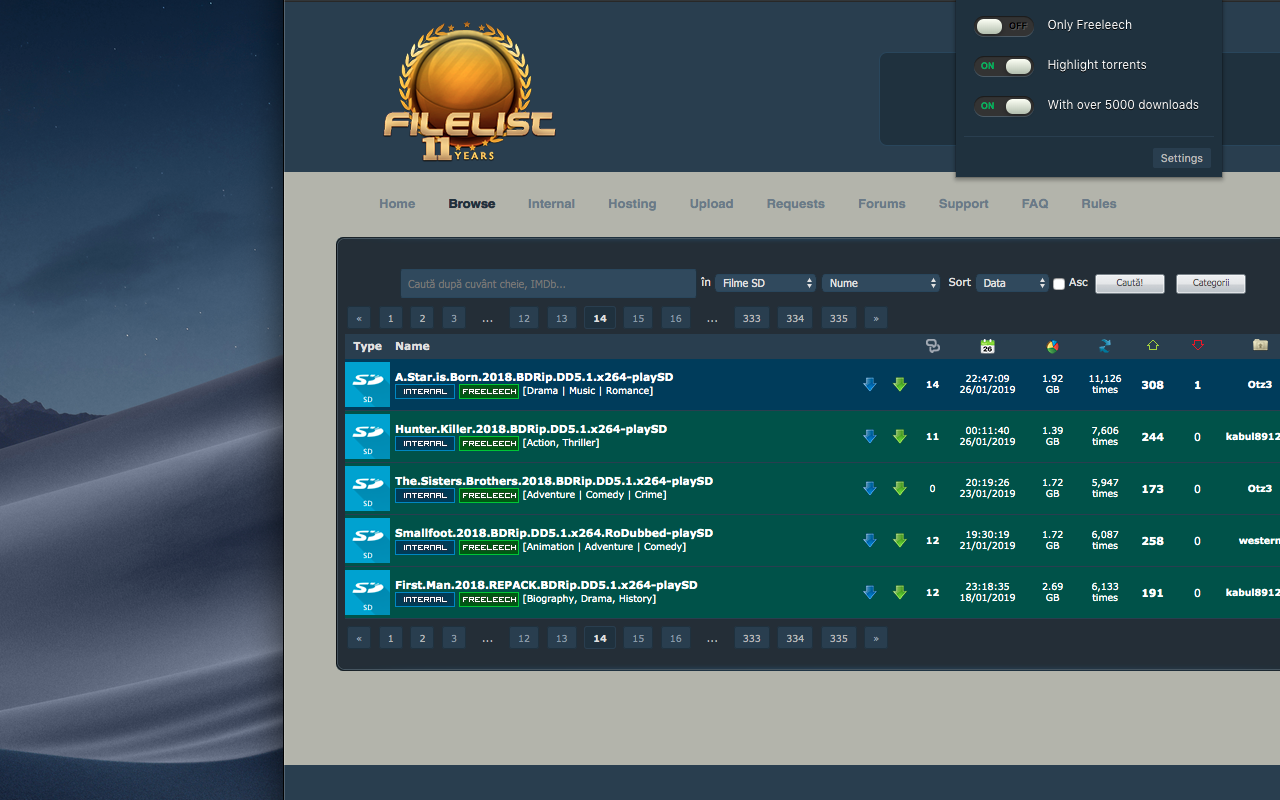
Task: Open the Hosting menu item
Action: pyautogui.click(x=632, y=204)
